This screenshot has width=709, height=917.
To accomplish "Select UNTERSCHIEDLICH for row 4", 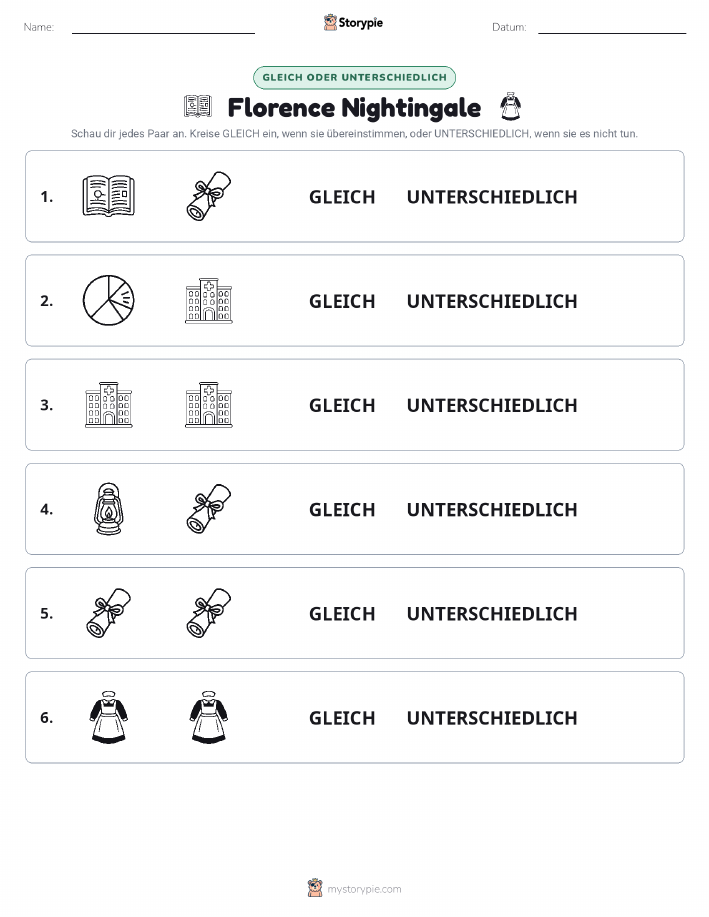I will [x=492, y=509].
